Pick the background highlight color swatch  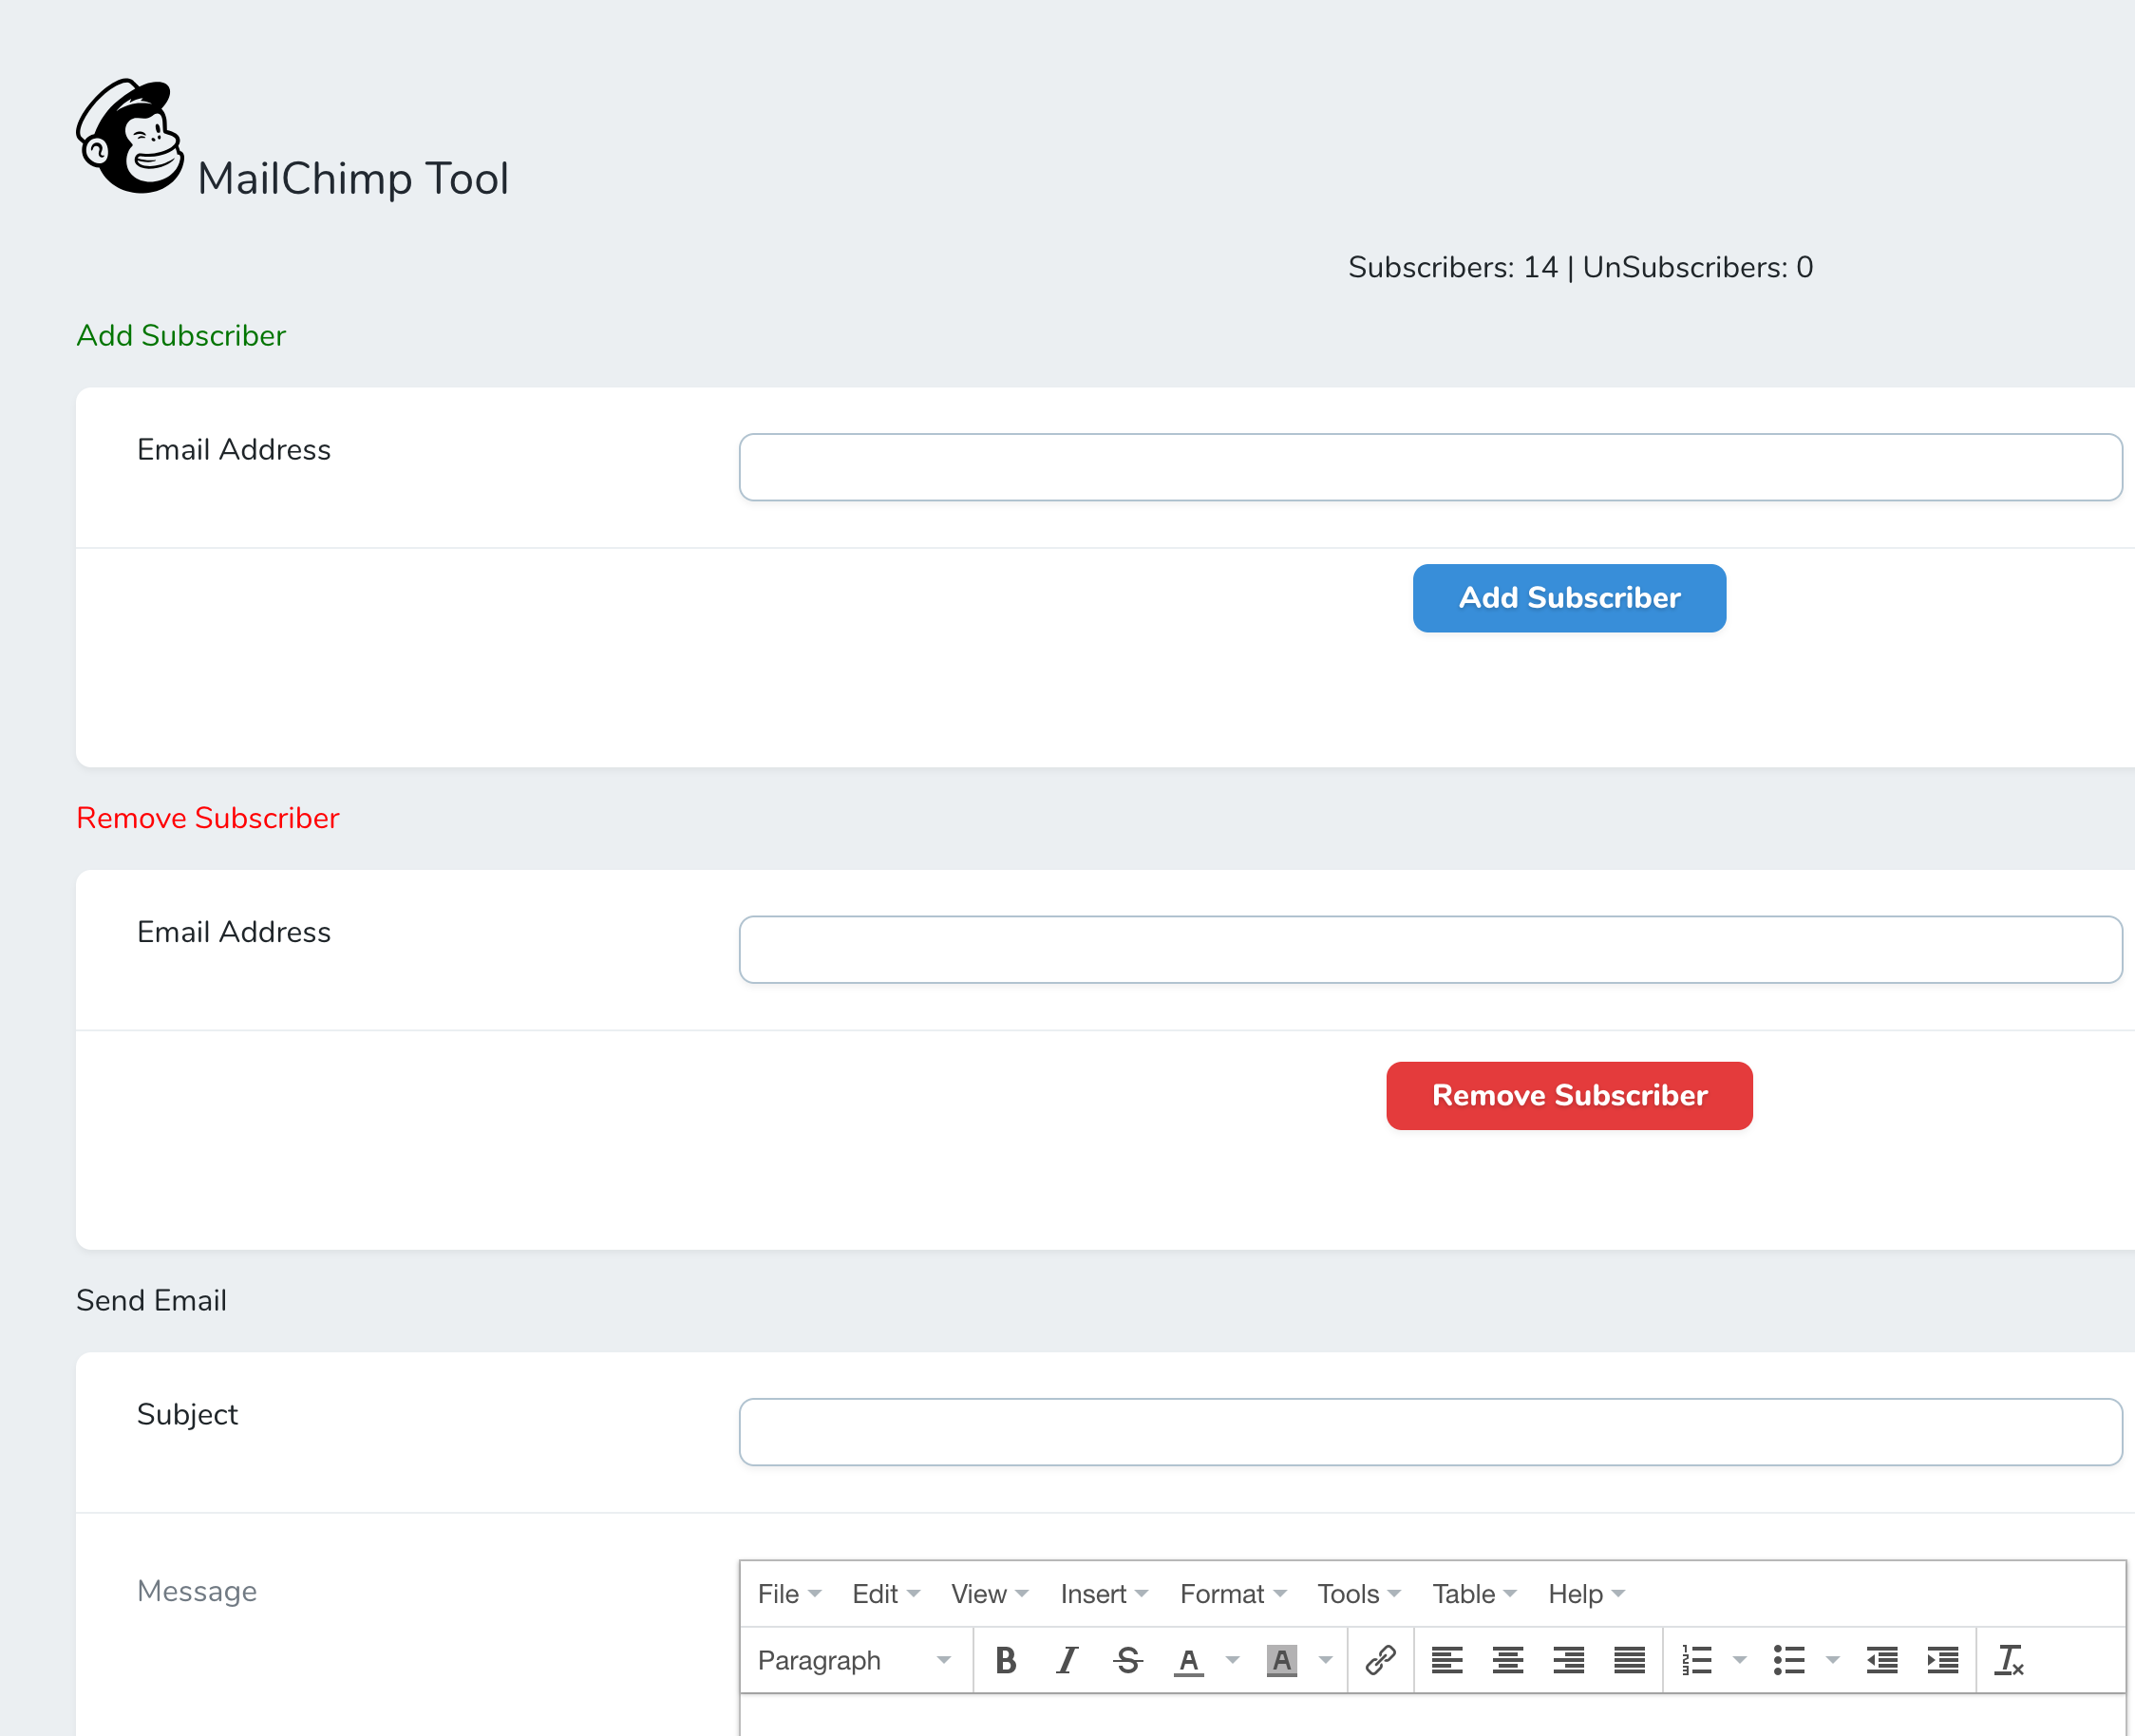pos(1281,1661)
